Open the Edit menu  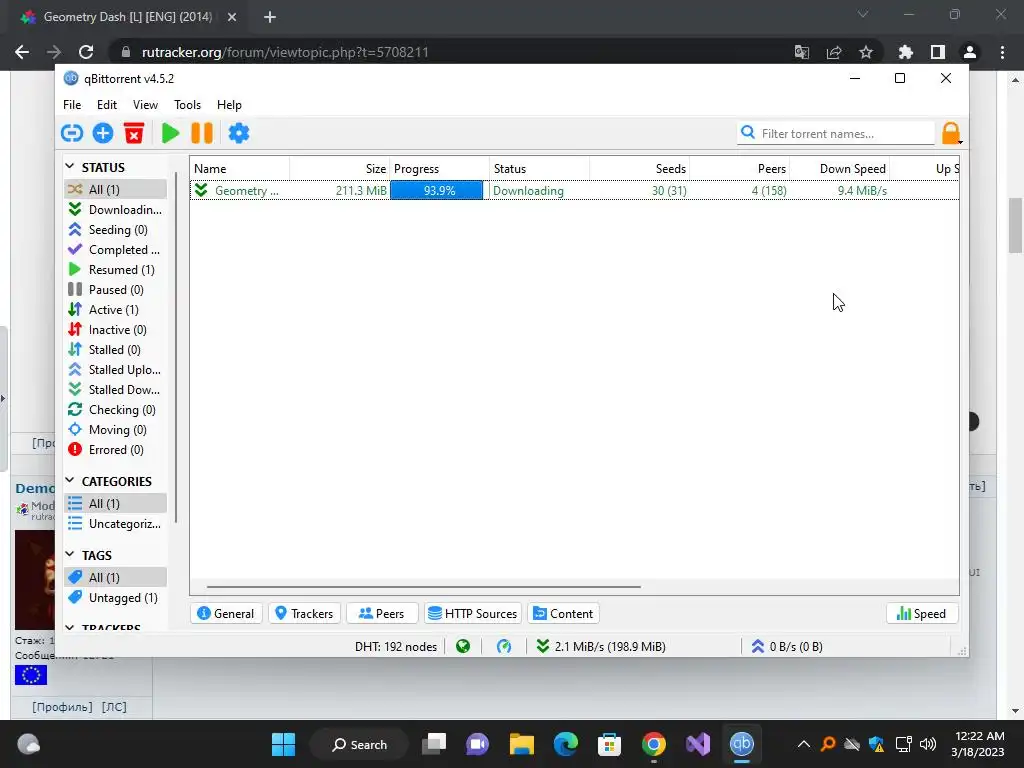(x=106, y=104)
